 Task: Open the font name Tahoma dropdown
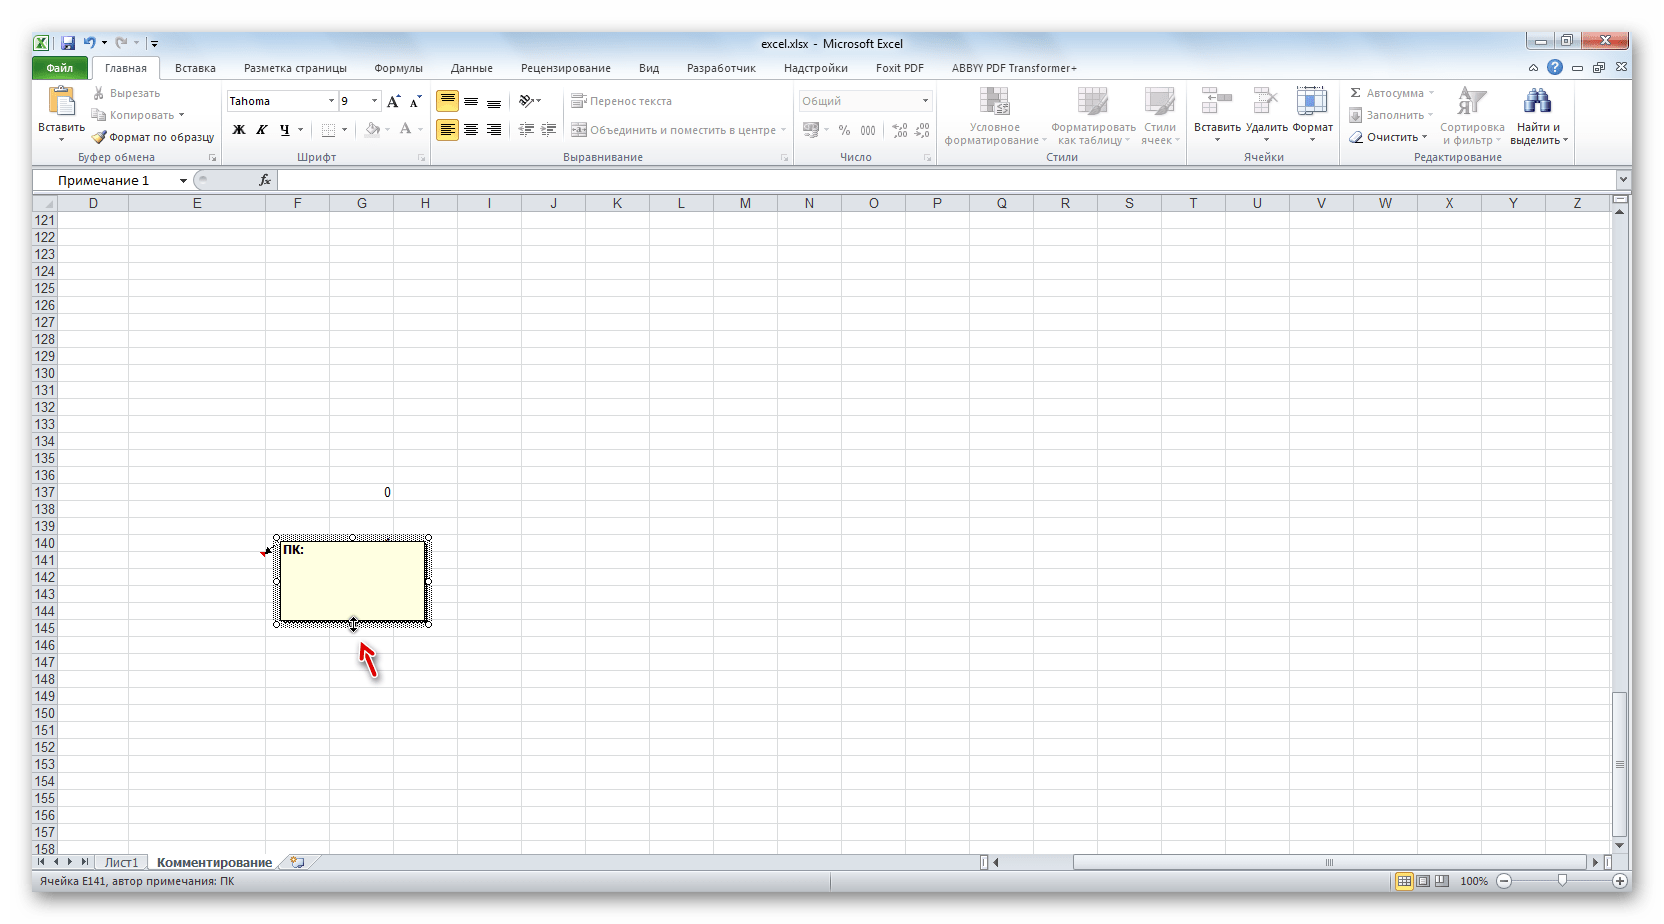pyautogui.click(x=331, y=101)
